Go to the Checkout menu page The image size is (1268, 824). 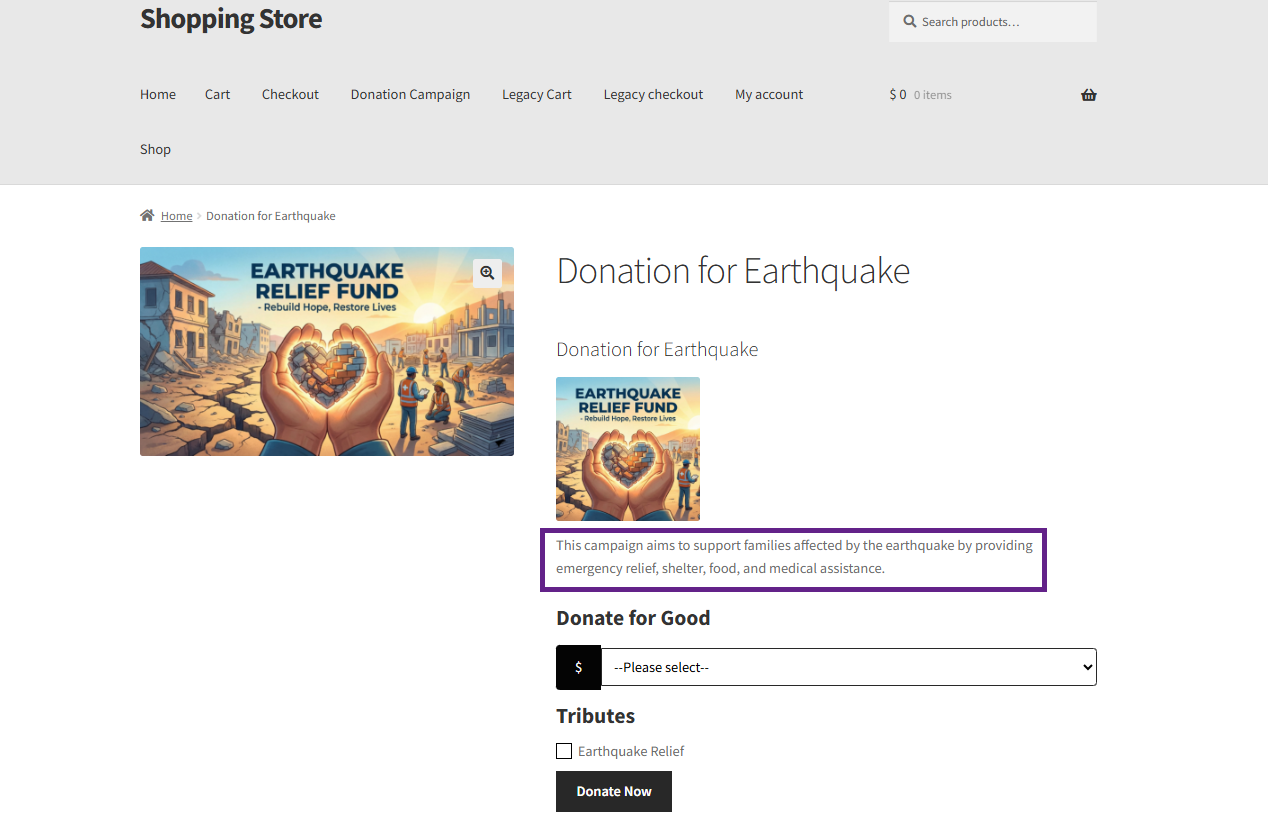290,94
